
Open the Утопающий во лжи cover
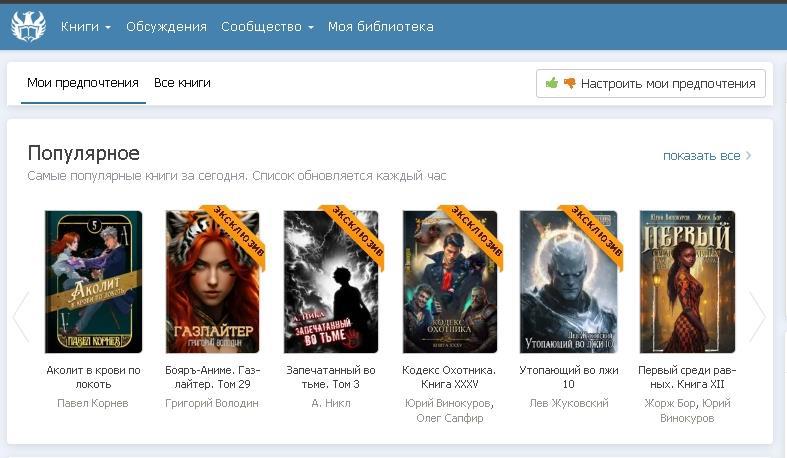point(568,282)
